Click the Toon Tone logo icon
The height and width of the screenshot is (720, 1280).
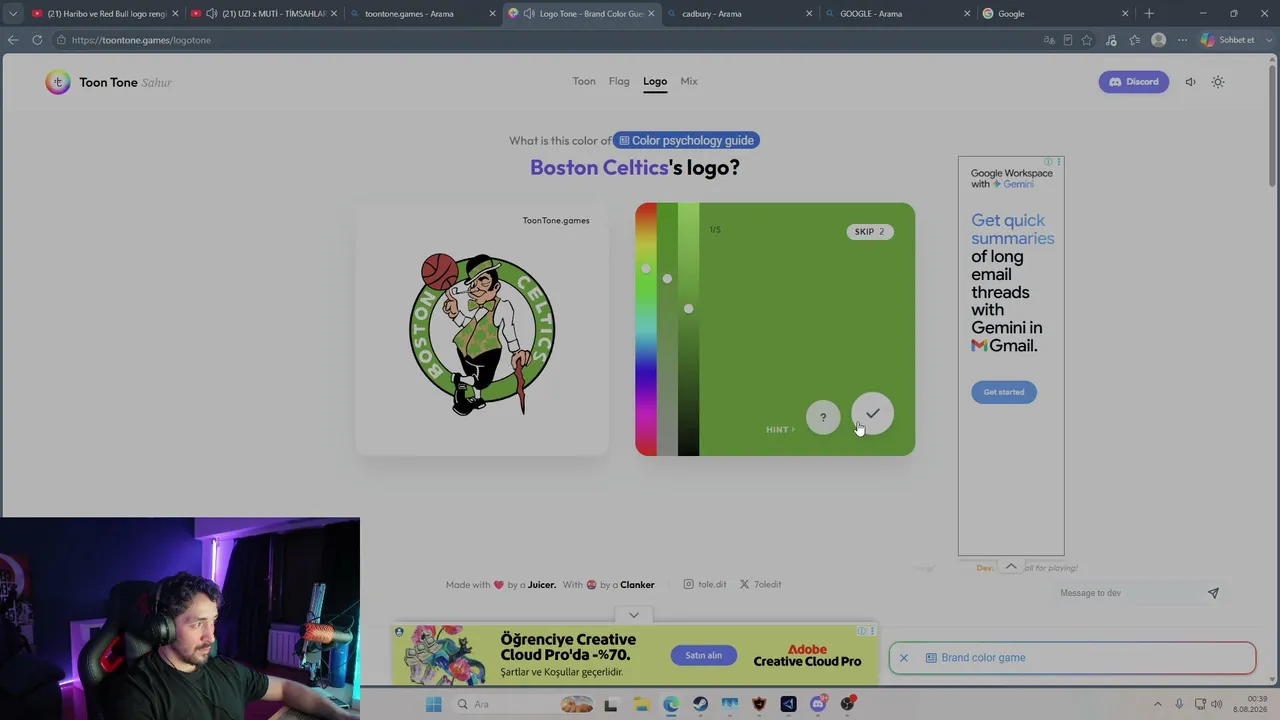tap(58, 82)
